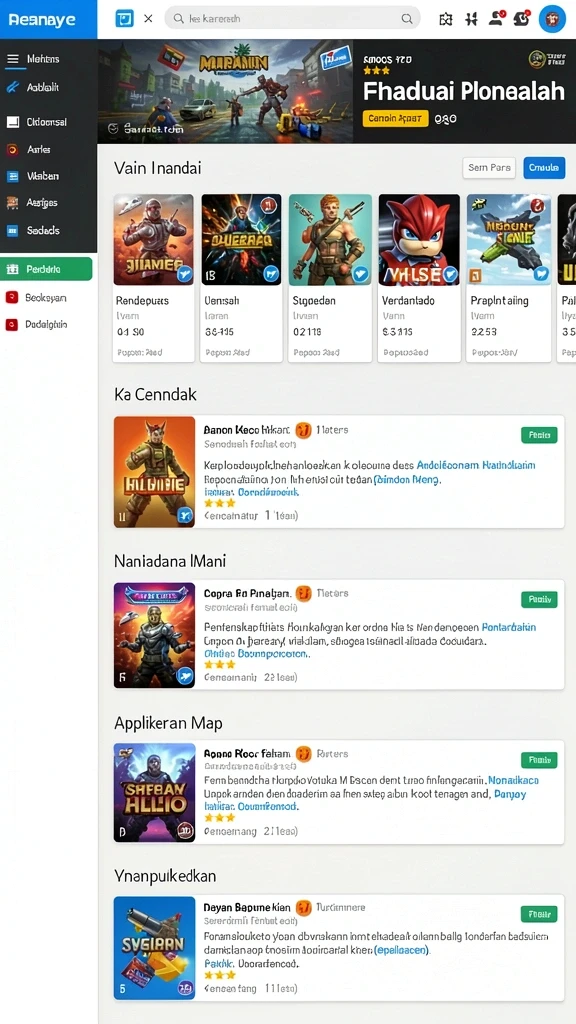The image size is (576, 1024).
Task: Select the Pardaria item in sidebar
Action: 46,269
